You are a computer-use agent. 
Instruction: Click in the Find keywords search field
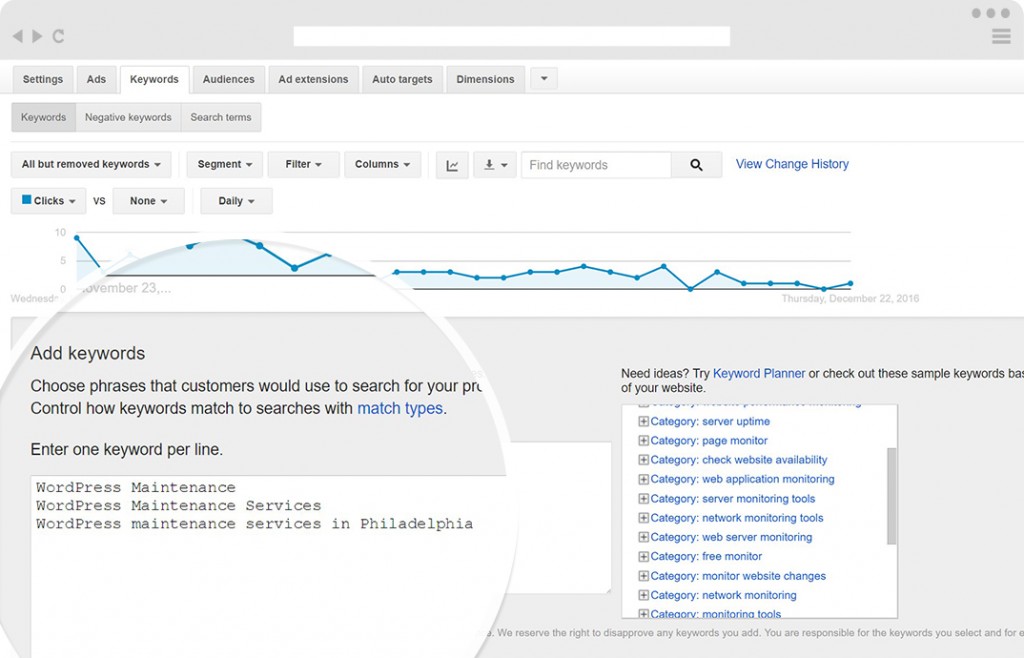[x=595, y=165]
